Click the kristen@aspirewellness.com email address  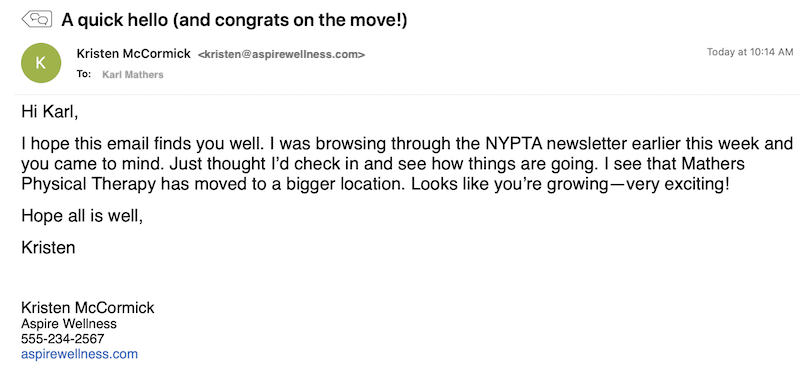tap(281, 54)
